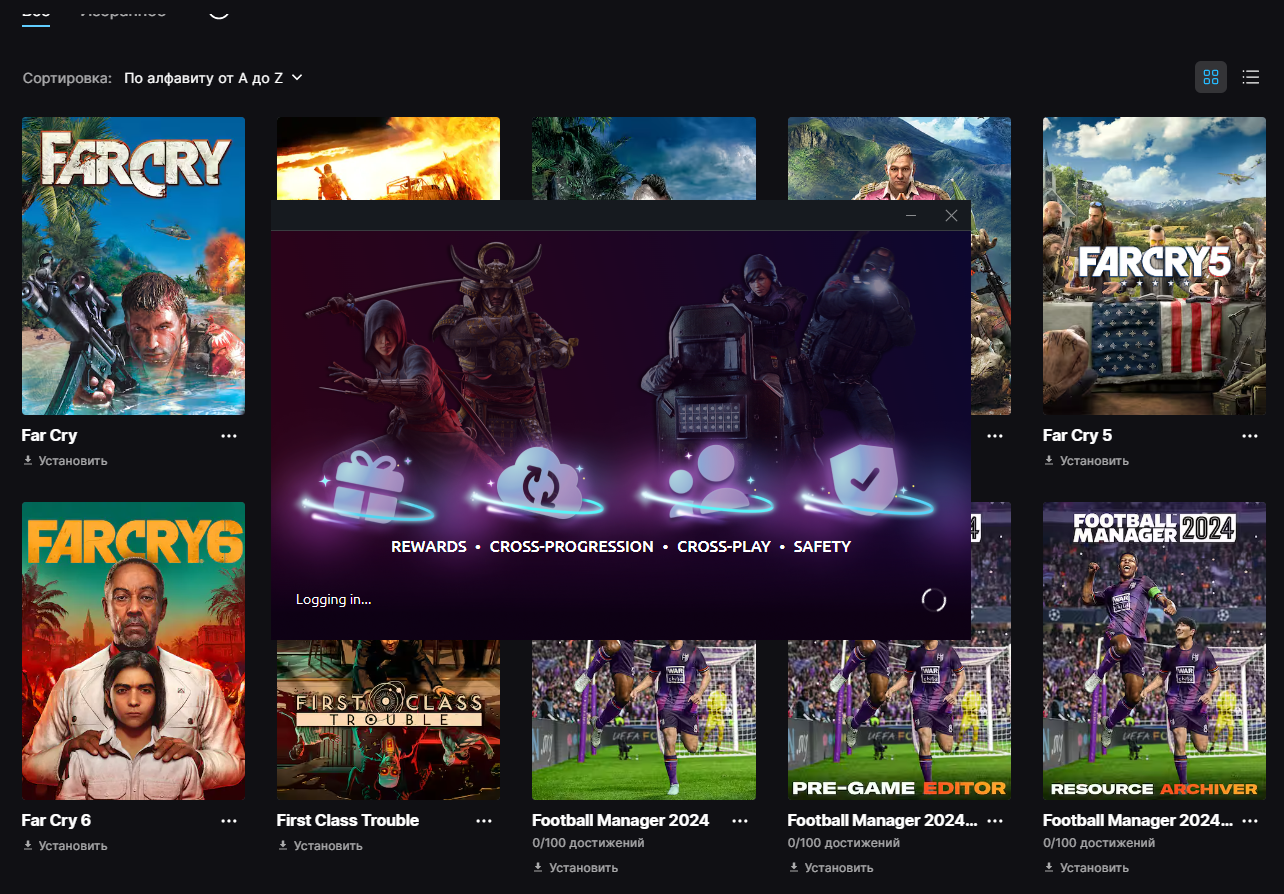Screen dimensions: 1284x894
Task: Open the sort dropdown «По алфавиту от A до Z»
Action: click(213, 78)
